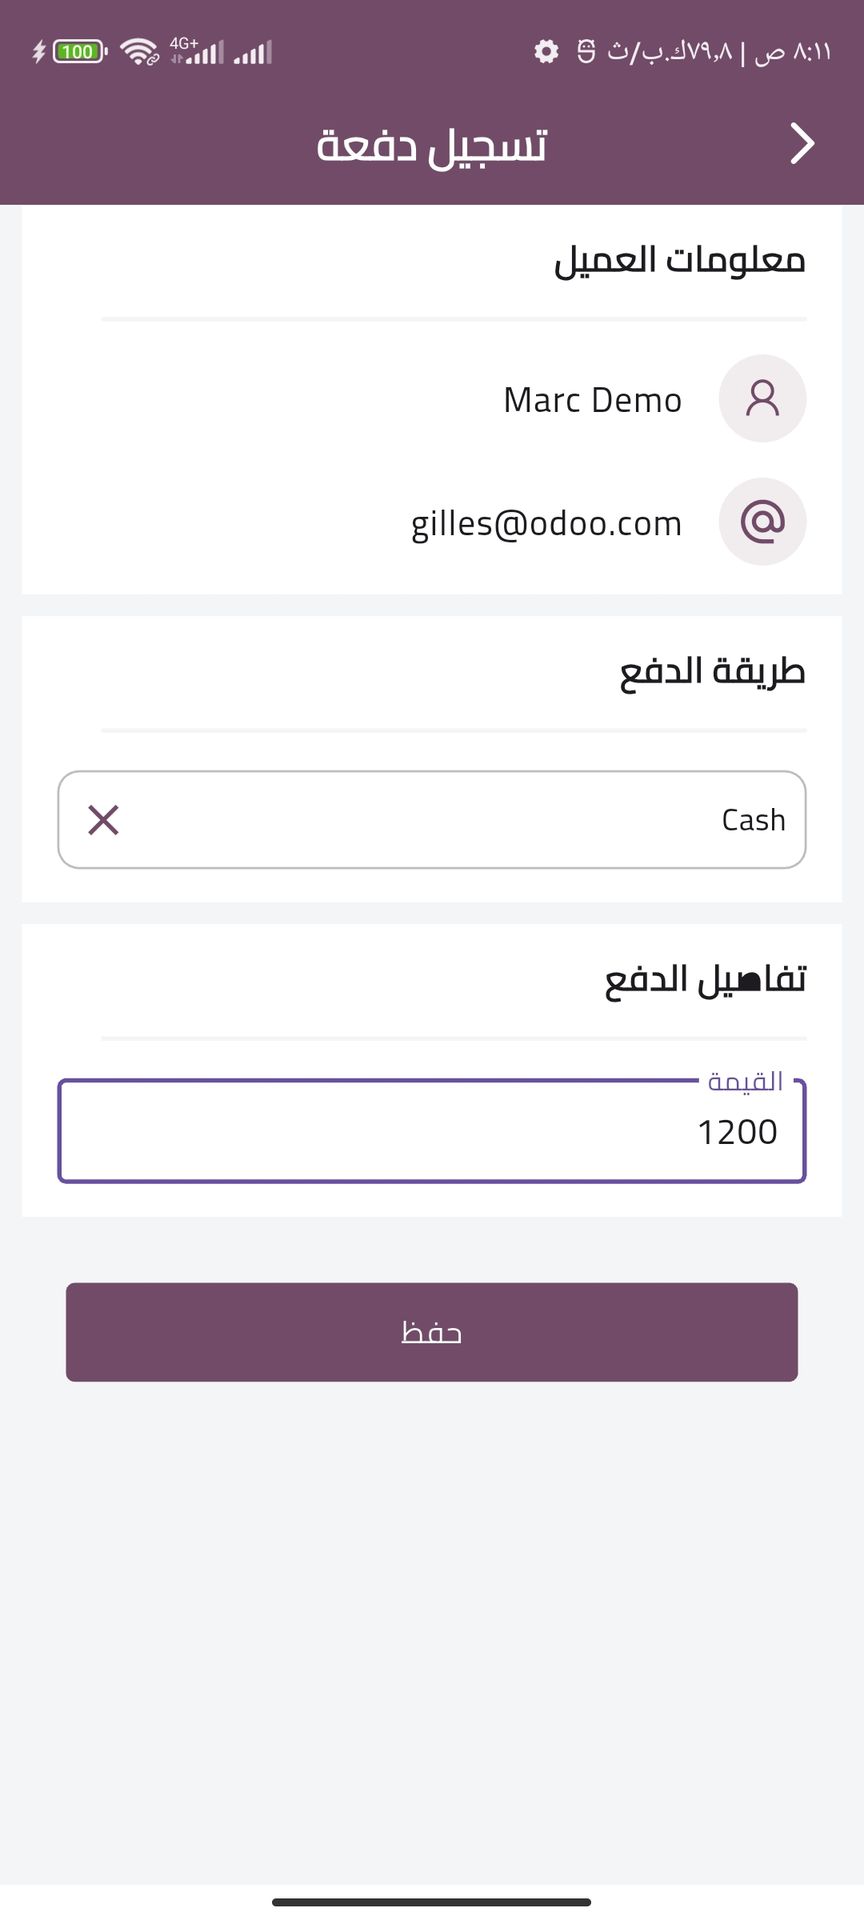Tap the email gilles@odoo.com
864x1920 pixels.
[546, 523]
